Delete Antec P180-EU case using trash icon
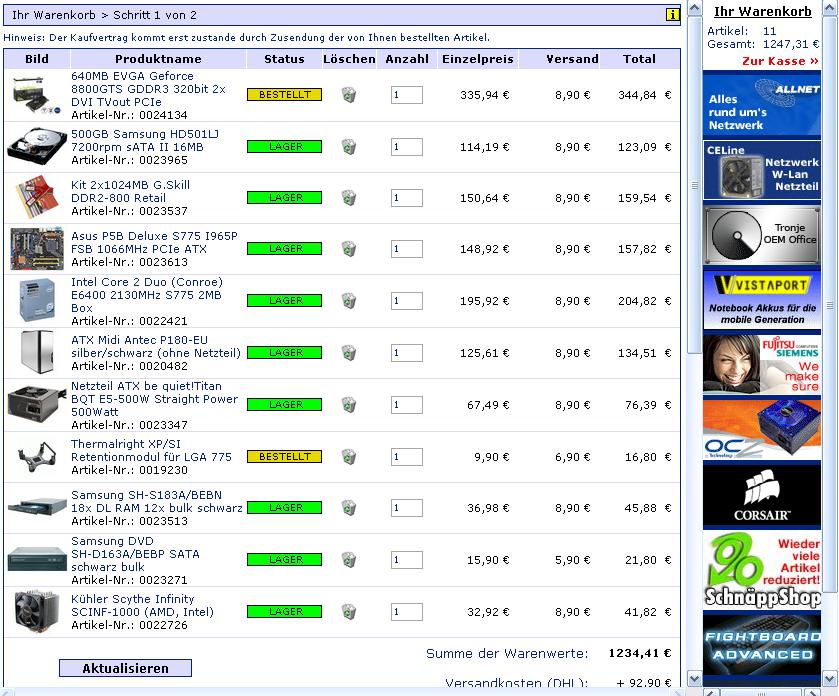839x696 pixels. (349, 353)
